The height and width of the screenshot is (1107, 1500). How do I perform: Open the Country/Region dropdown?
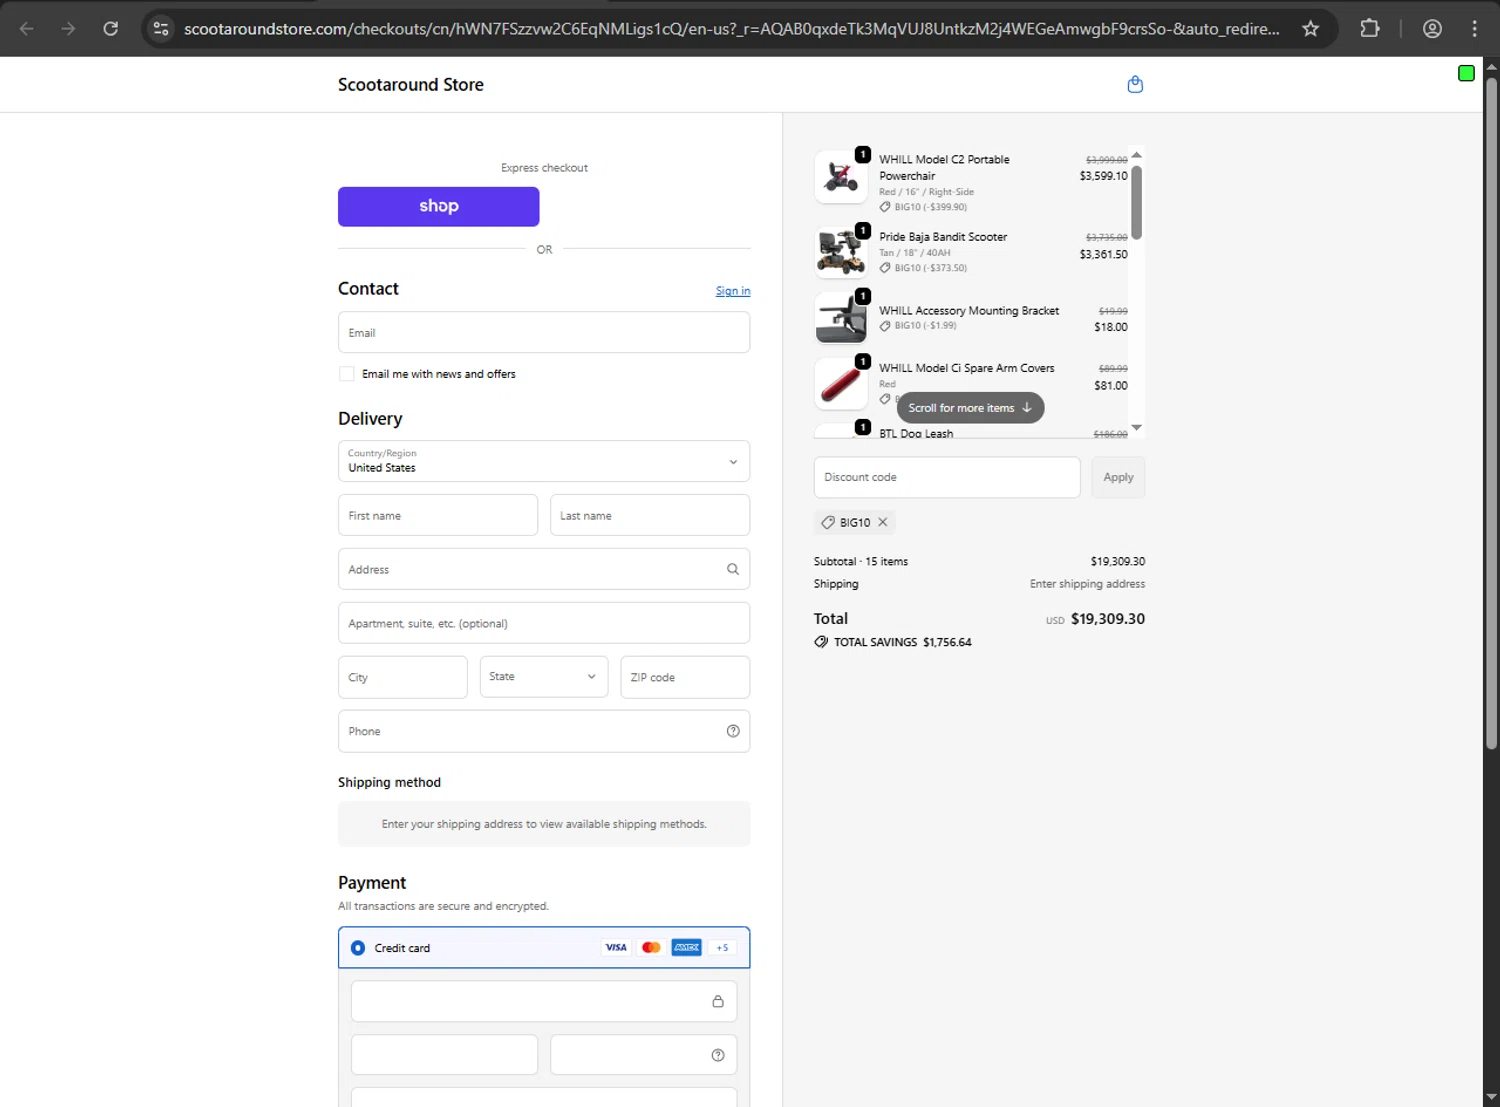544,461
